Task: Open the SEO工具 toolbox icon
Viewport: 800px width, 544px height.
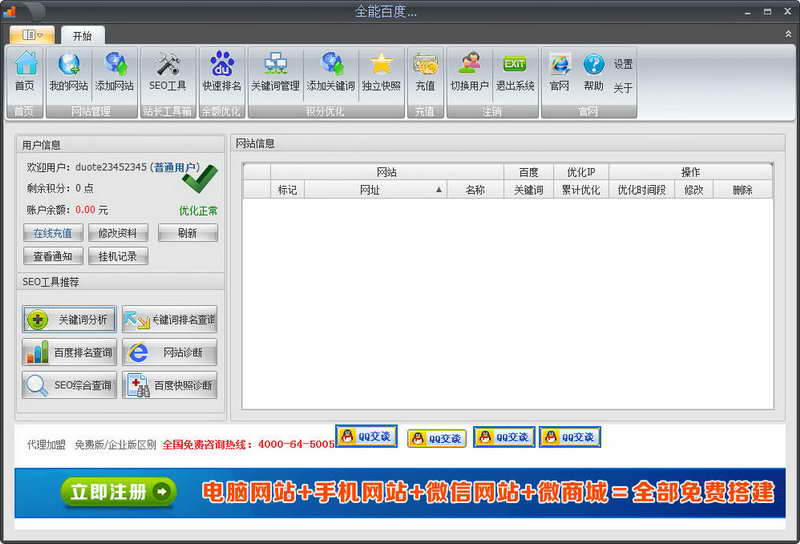Action: 167,71
